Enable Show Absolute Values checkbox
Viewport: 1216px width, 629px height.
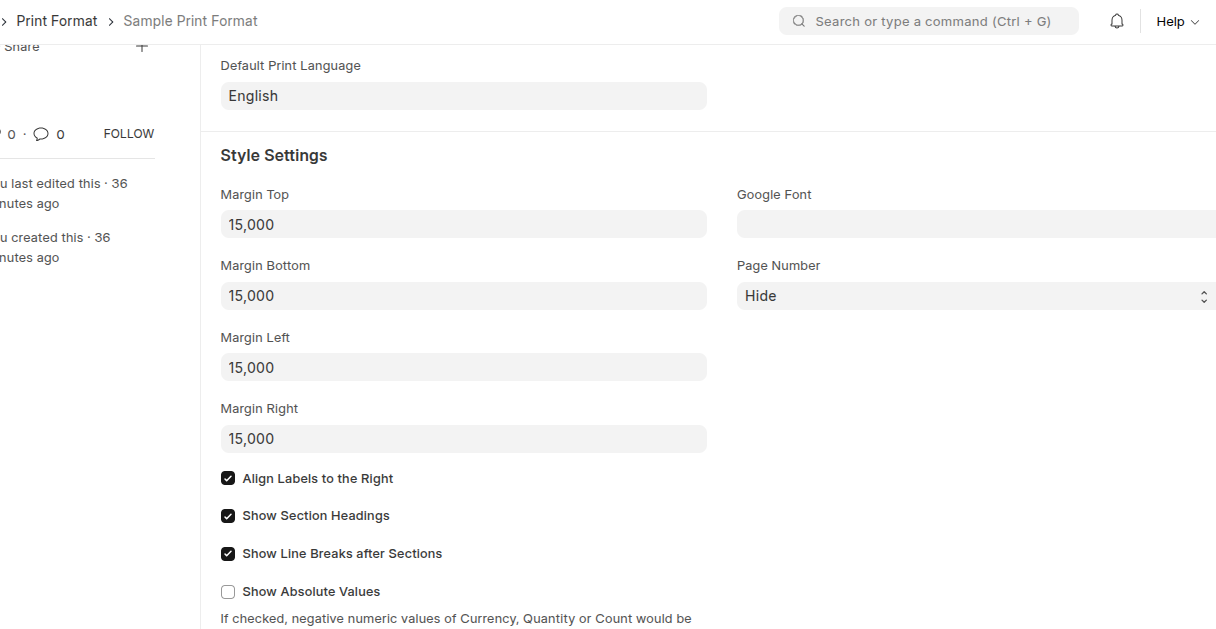click(x=228, y=592)
